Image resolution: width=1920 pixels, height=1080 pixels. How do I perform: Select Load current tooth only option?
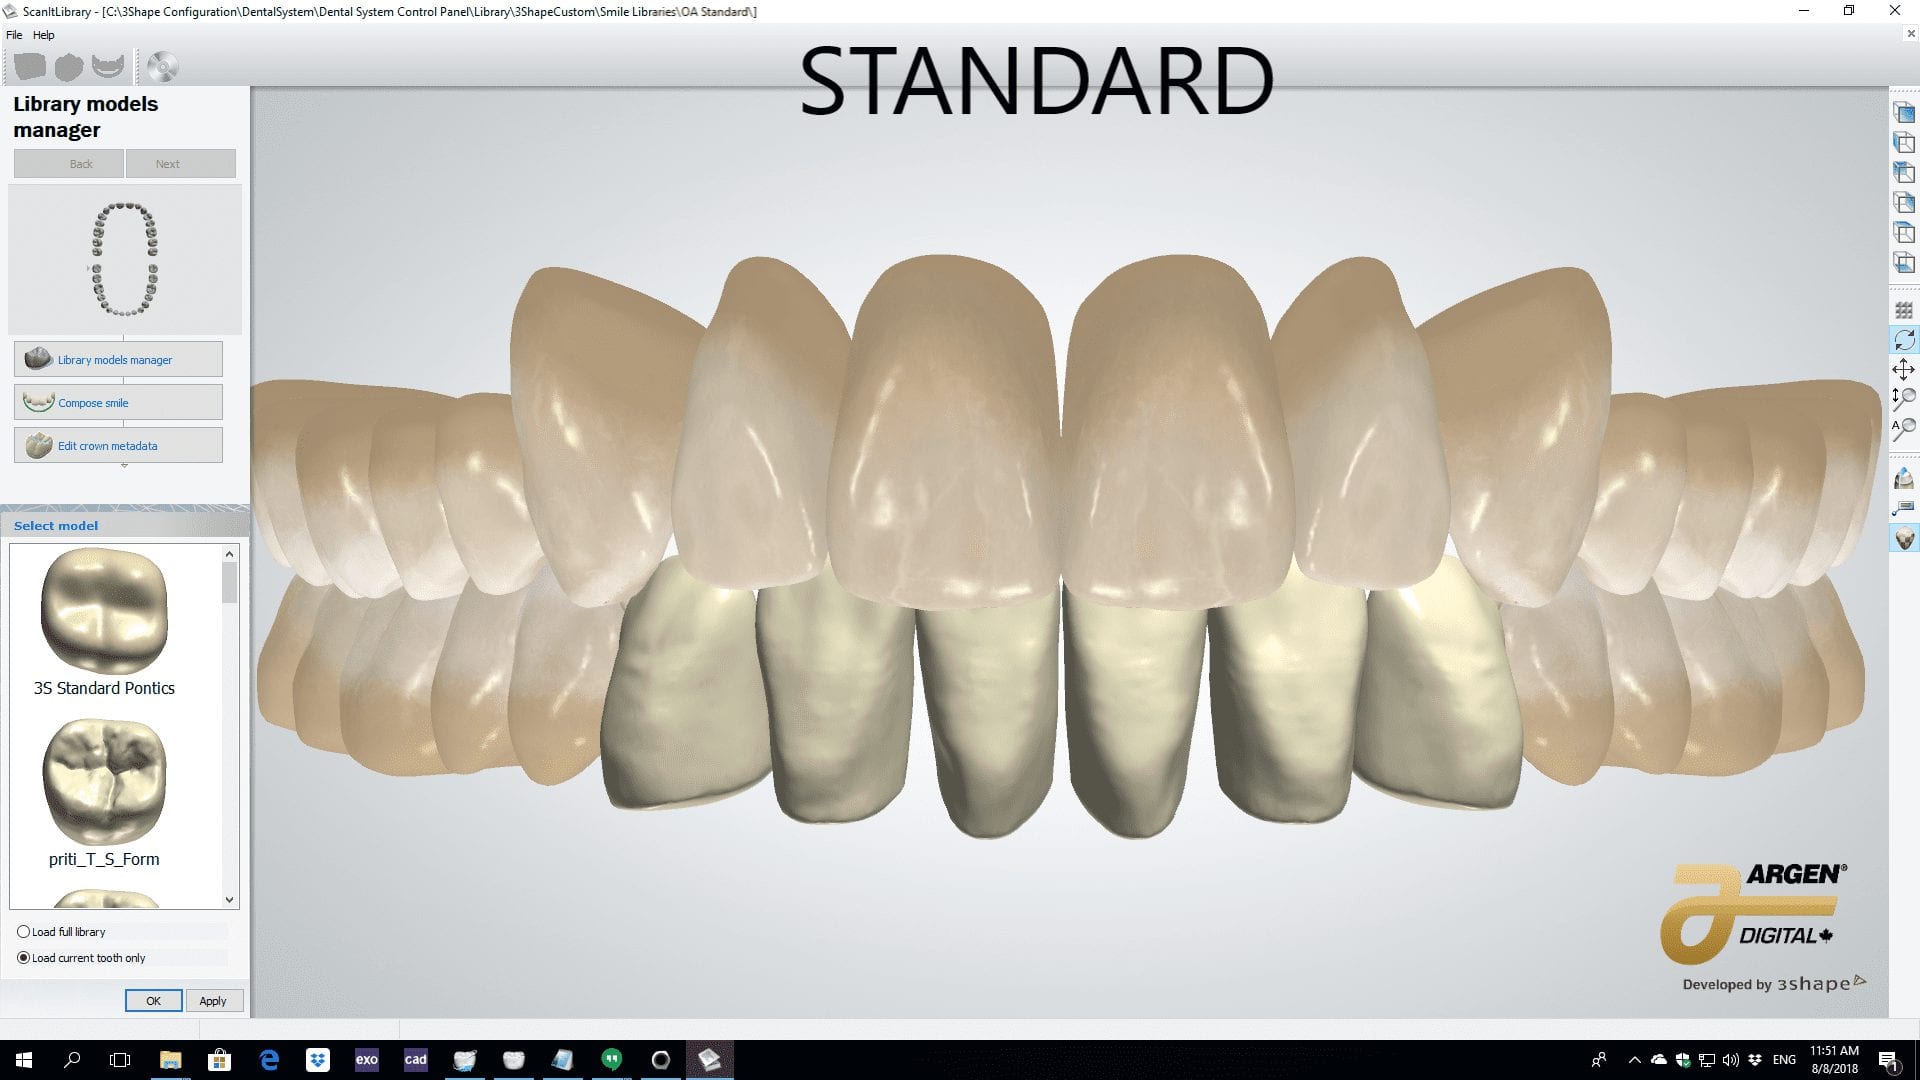[x=23, y=957]
